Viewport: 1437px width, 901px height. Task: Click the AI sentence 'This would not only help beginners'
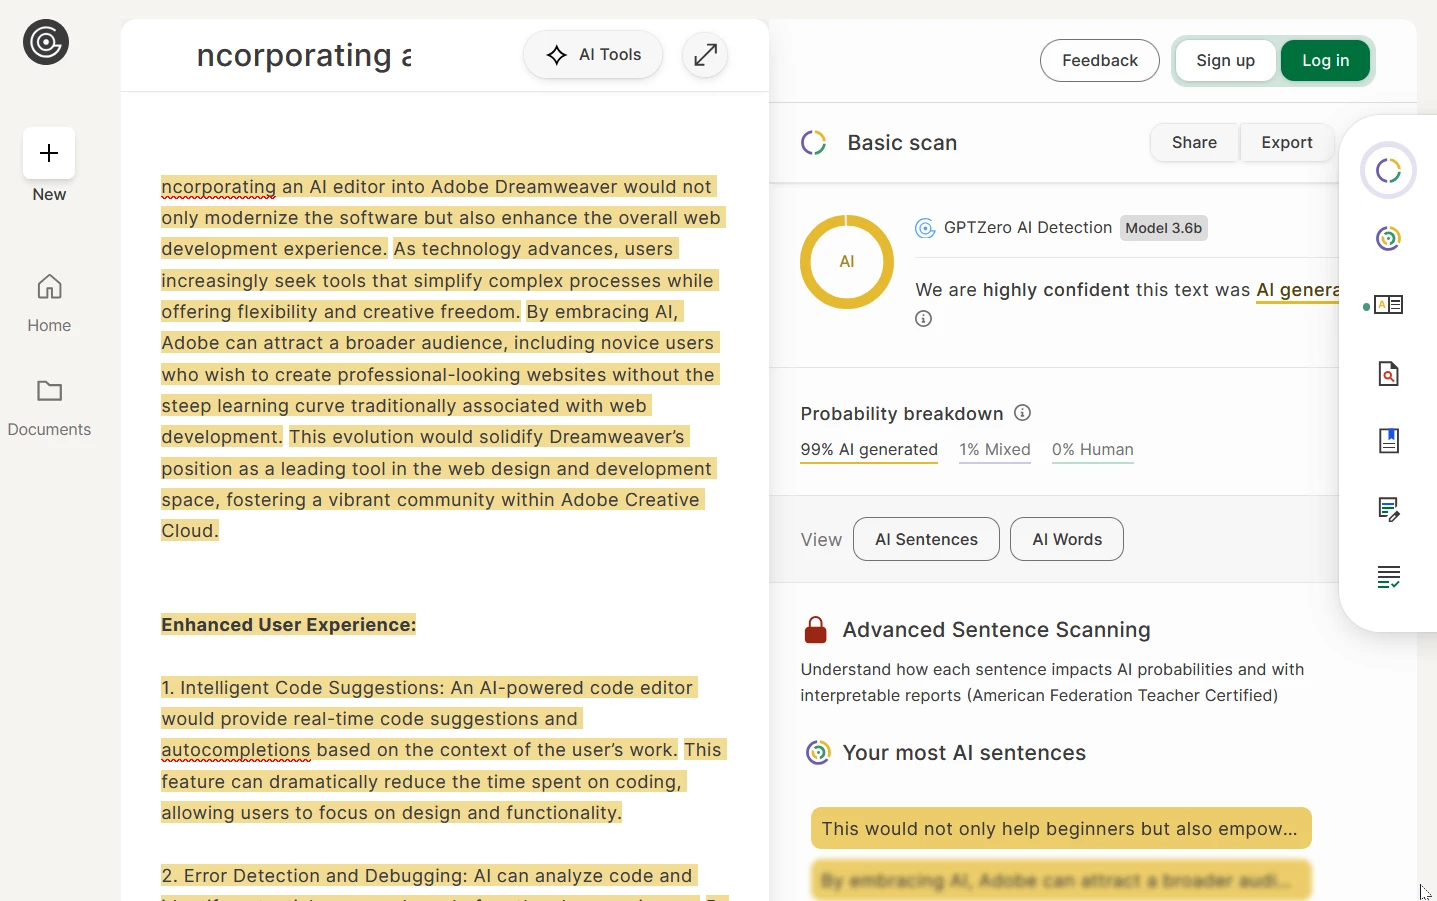(x=1061, y=828)
